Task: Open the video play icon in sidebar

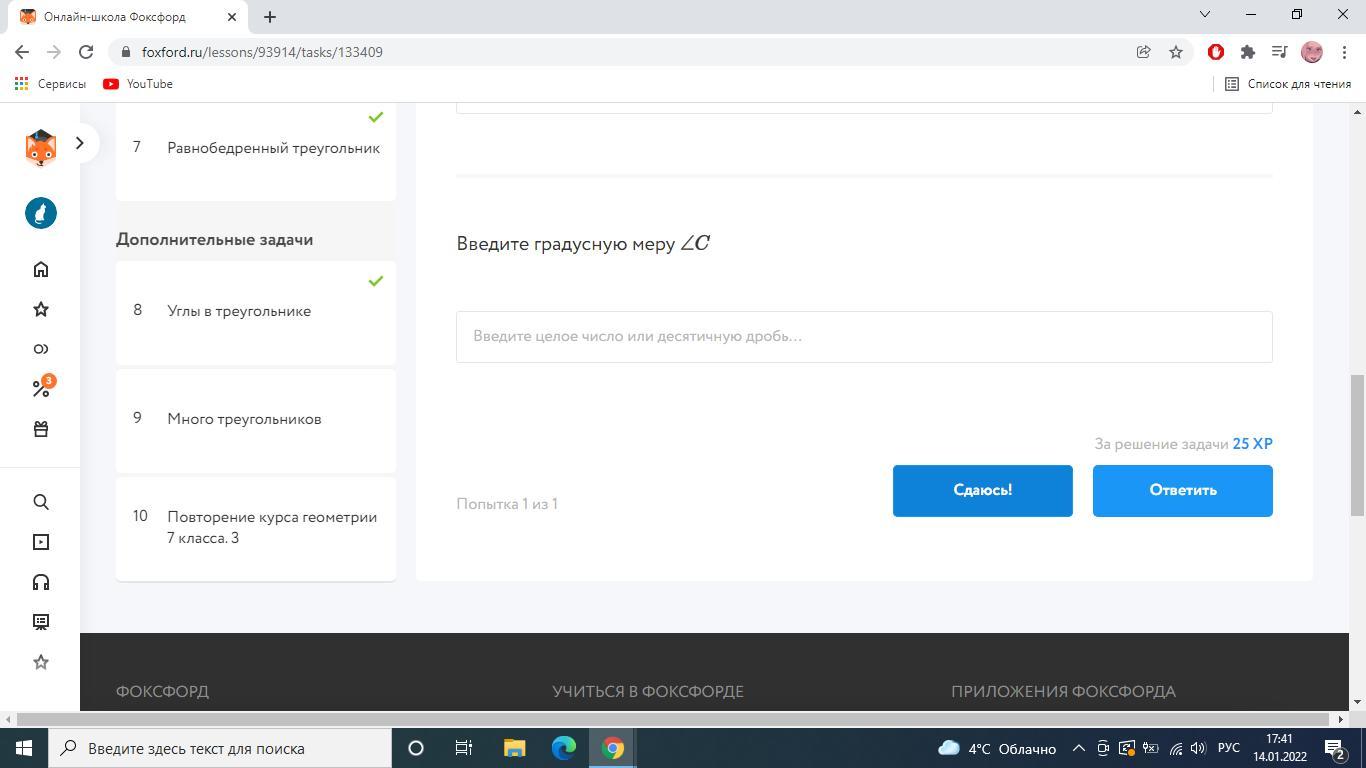Action: tap(41, 542)
